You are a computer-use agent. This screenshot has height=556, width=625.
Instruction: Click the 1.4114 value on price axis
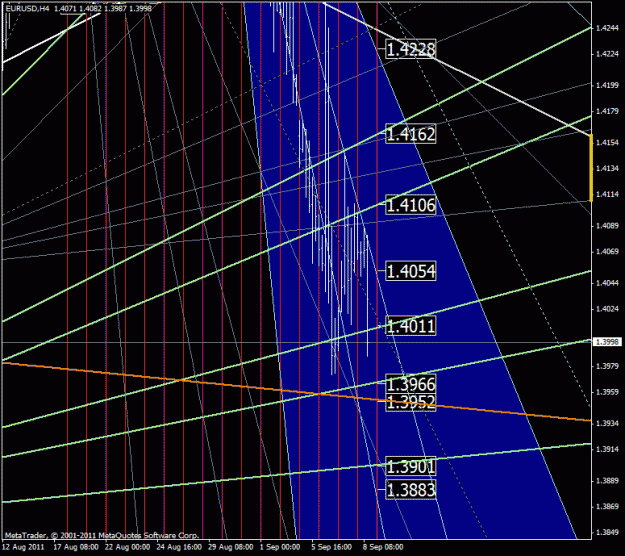coord(607,194)
